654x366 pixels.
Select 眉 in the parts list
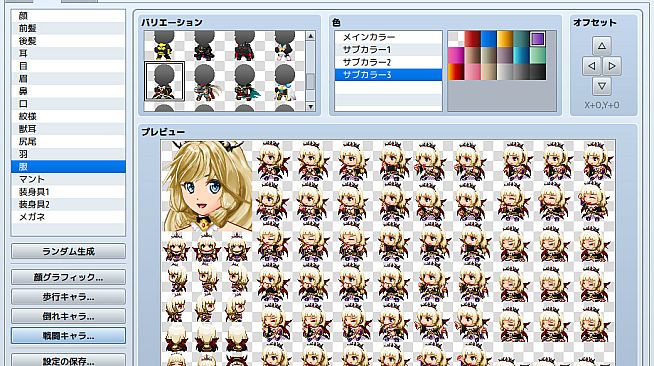click(x=68, y=78)
